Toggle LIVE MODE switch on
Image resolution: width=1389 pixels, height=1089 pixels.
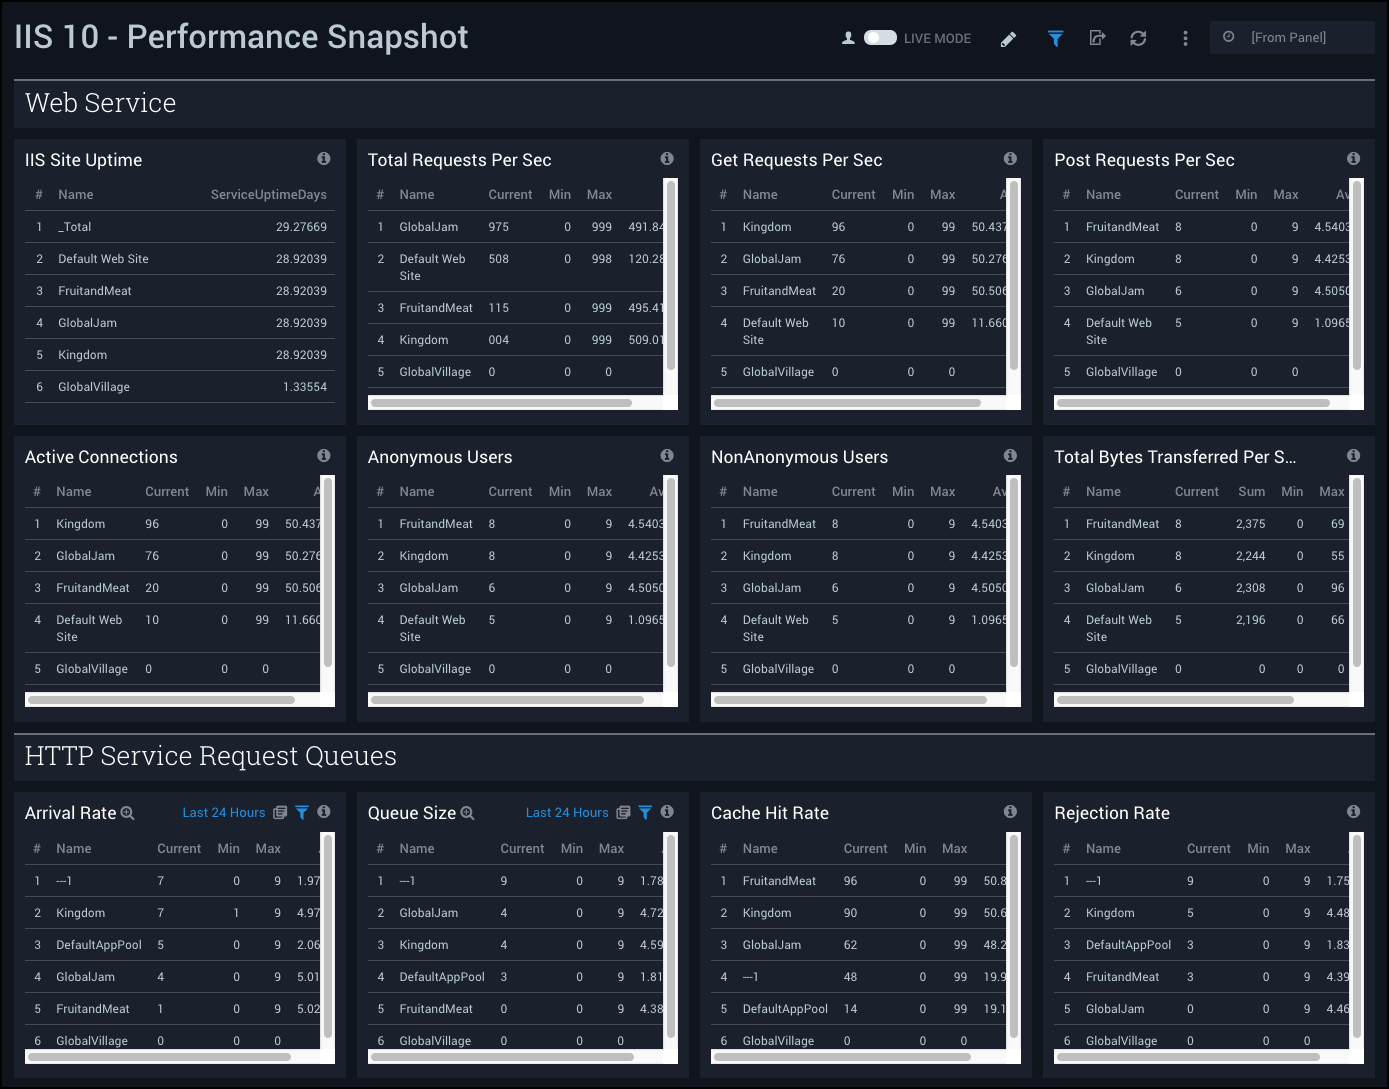(x=880, y=38)
